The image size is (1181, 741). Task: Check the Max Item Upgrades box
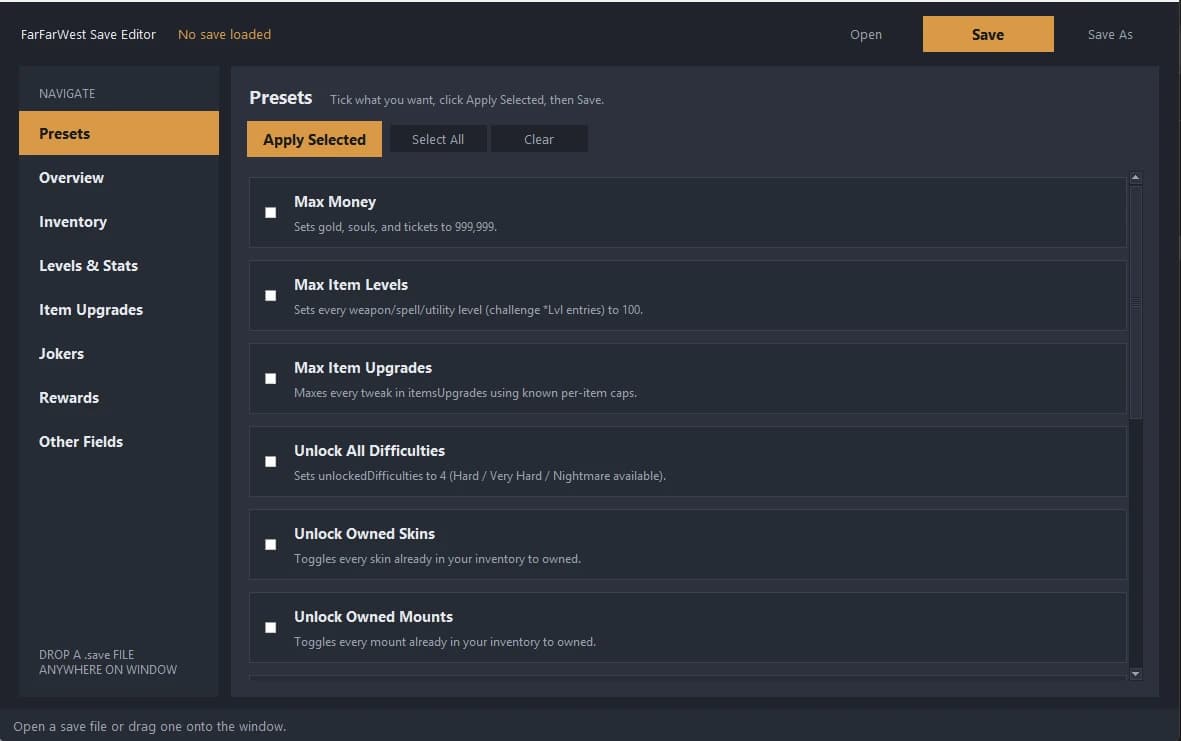tap(270, 378)
